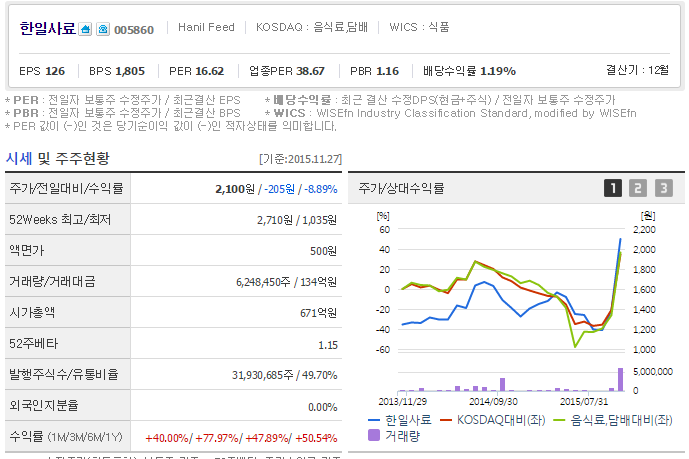
Task: Select the stock price 2,100원
Action: 235,189
